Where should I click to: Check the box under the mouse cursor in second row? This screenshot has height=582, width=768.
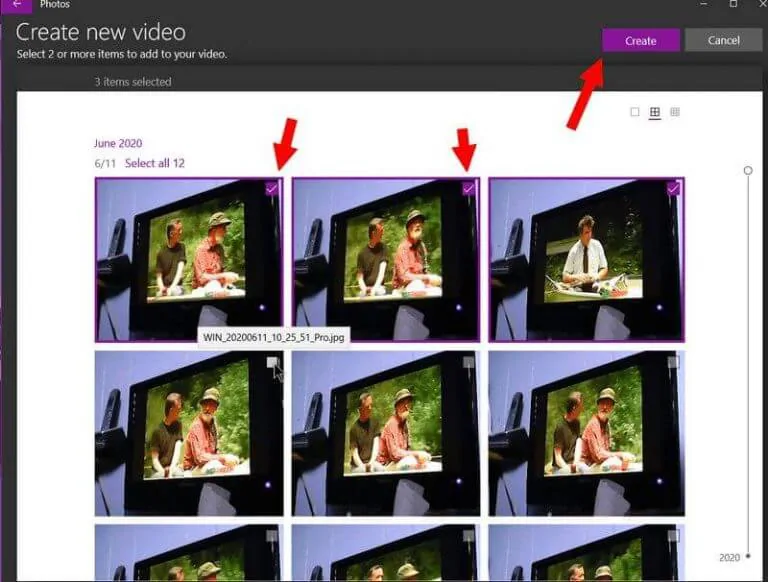click(272, 362)
